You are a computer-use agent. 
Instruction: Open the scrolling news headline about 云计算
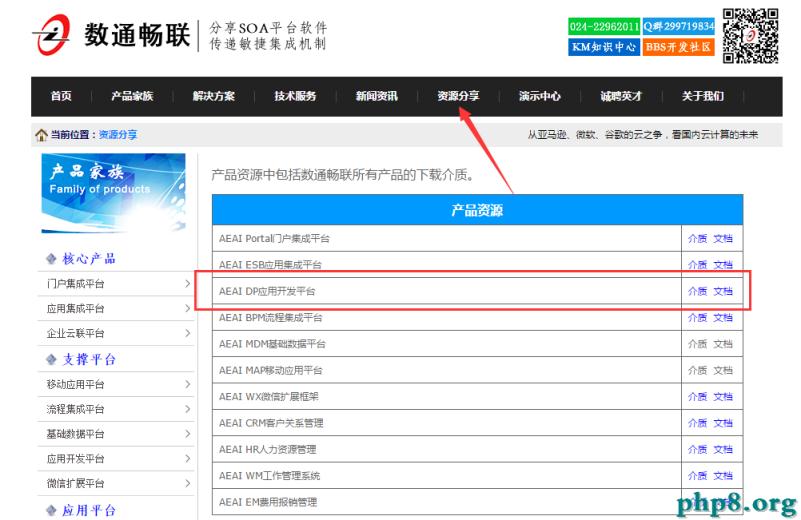643,135
